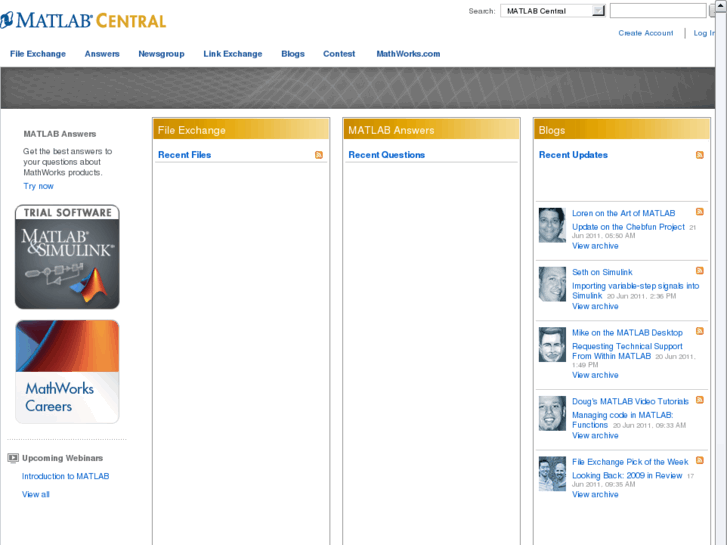This screenshot has width=727, height=545.
Task: Open the Answers menu item
Action: (102, 54)
